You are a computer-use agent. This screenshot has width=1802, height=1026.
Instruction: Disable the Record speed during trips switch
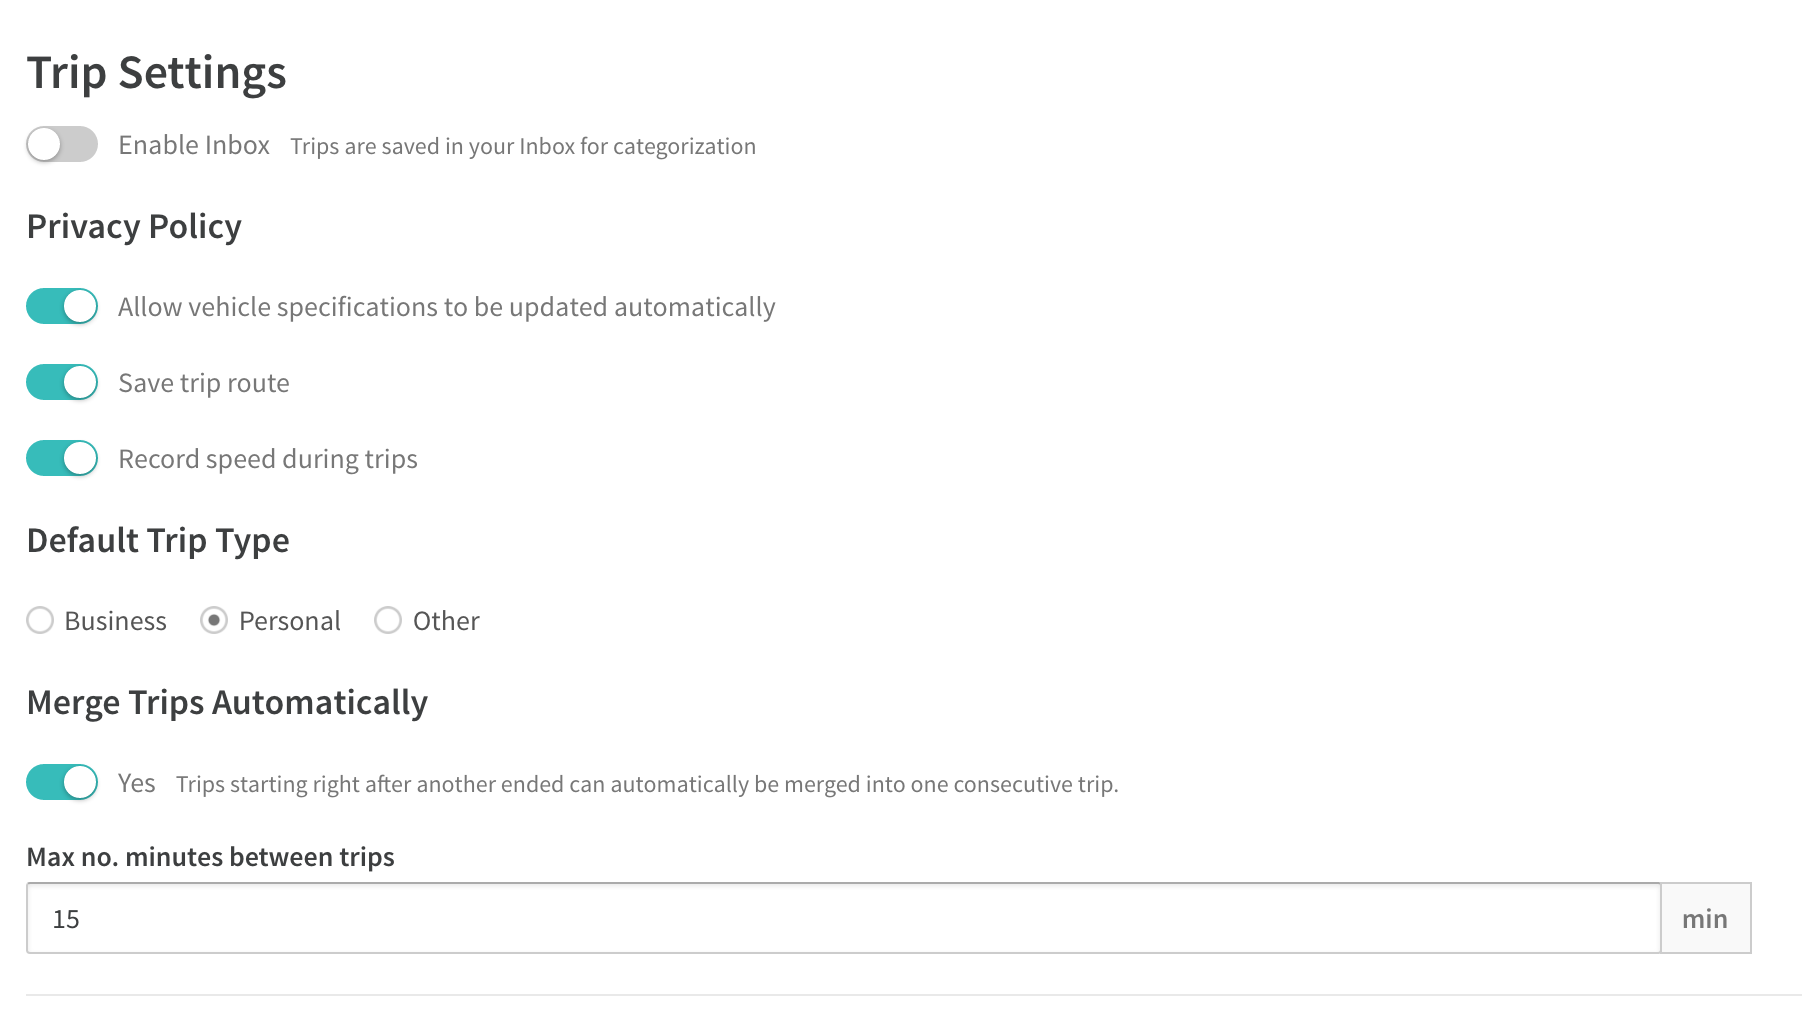pos(62,458)
